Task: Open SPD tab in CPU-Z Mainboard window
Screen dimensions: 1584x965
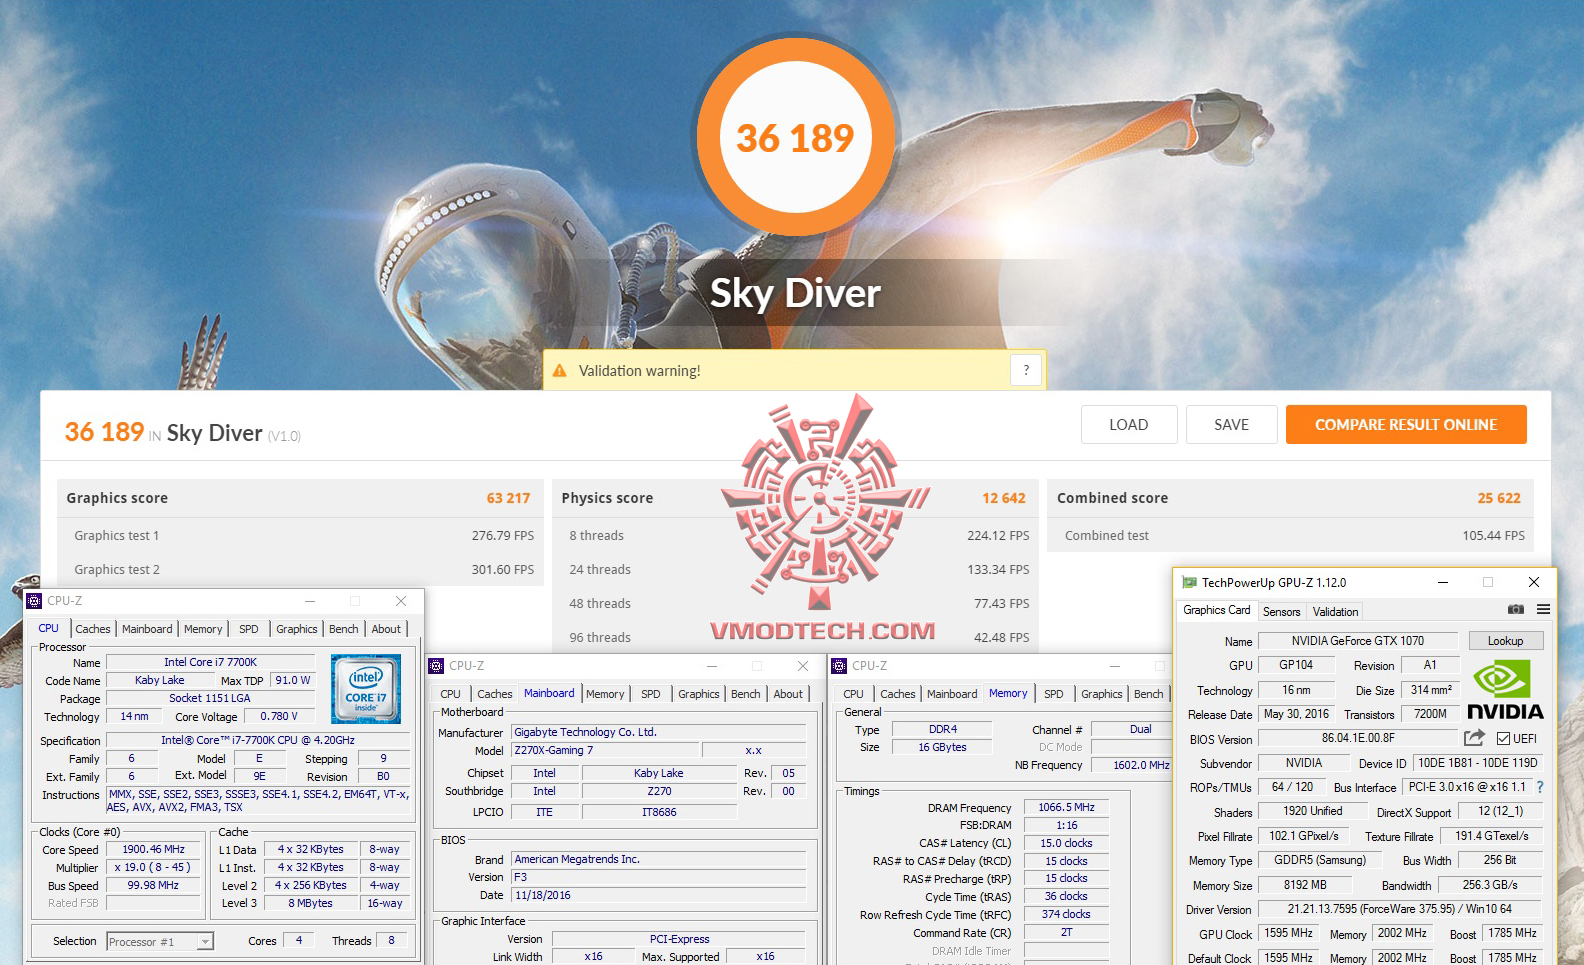Action: (651, 694)
